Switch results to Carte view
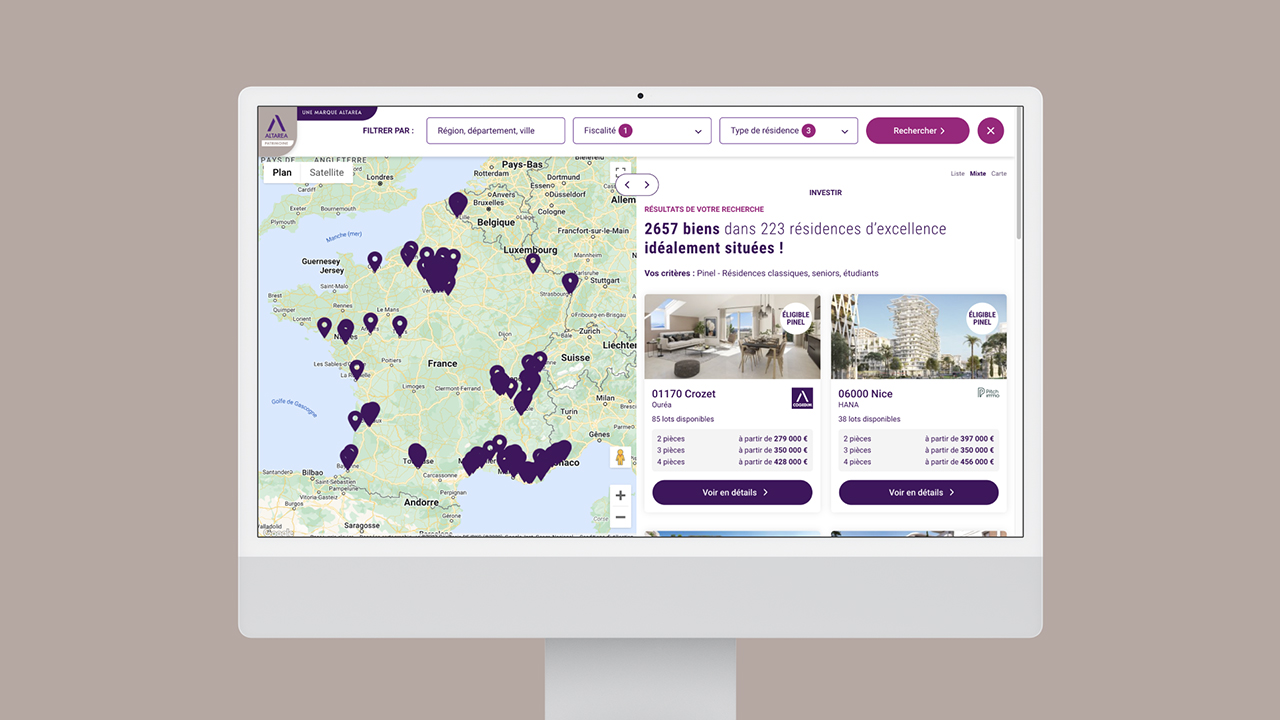 click(x=998, y=174)
